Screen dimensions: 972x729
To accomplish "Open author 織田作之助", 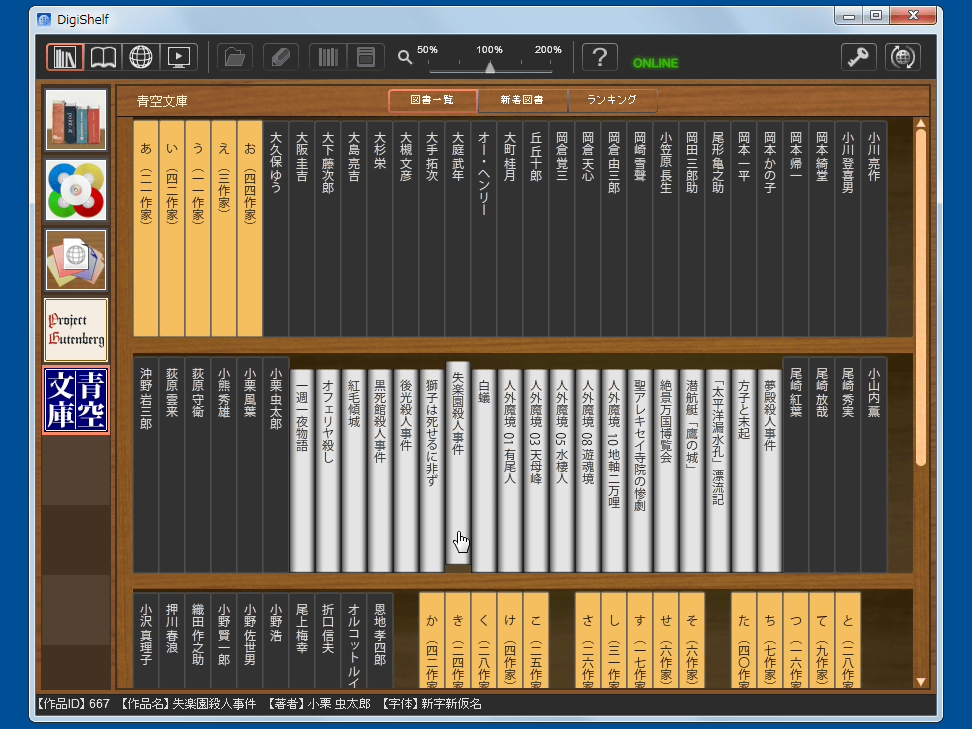I will click(198, 640).
